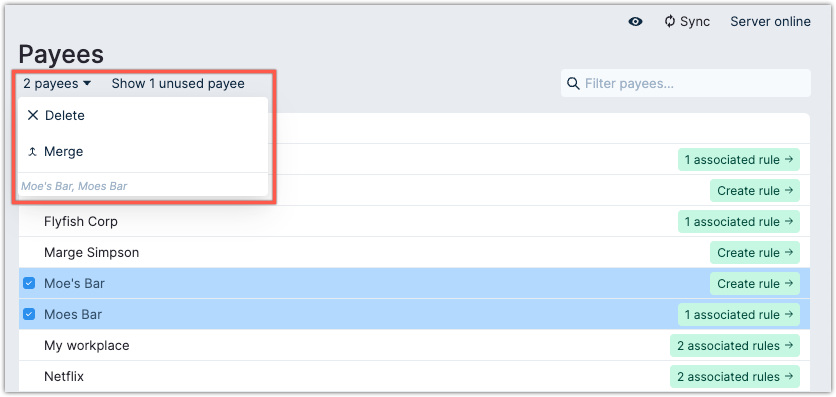Screen dimensions: 836x397
Task: Click Show 1 unused payee
Action: (178, 84)
